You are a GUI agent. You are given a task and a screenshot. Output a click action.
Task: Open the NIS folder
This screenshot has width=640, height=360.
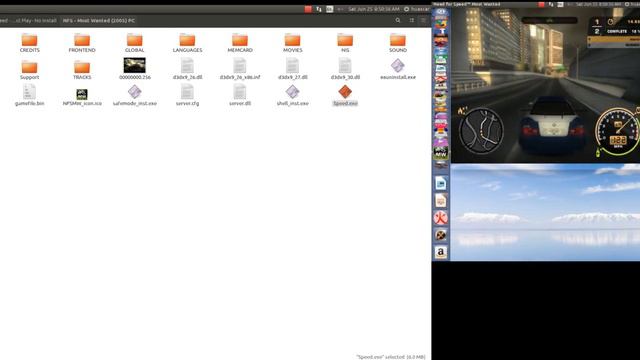(x=345, y=43)
